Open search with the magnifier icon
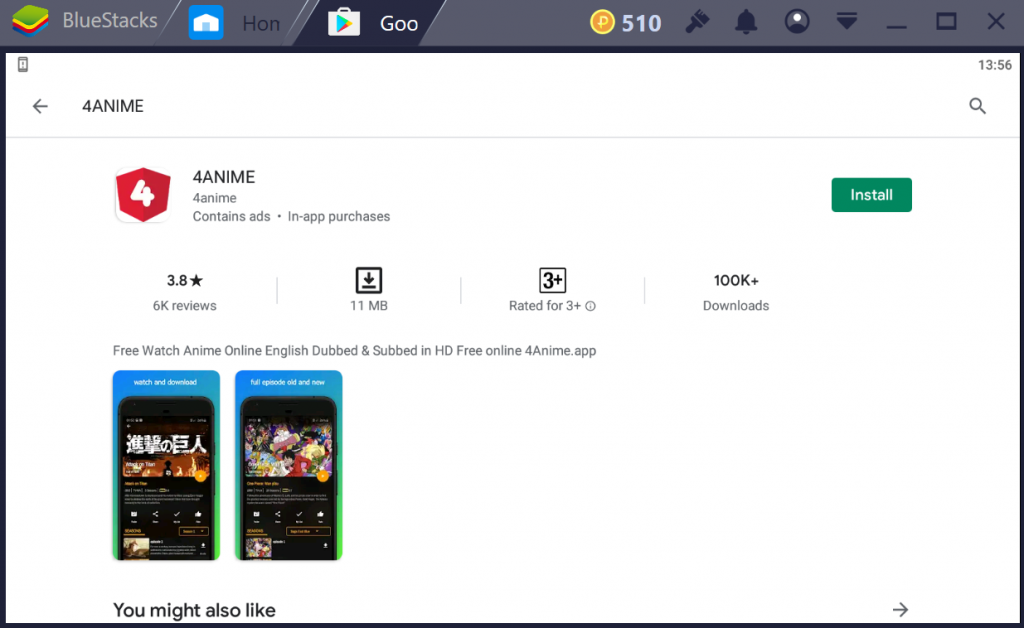This screenshot has height=628, width=1024. (978, 106)
